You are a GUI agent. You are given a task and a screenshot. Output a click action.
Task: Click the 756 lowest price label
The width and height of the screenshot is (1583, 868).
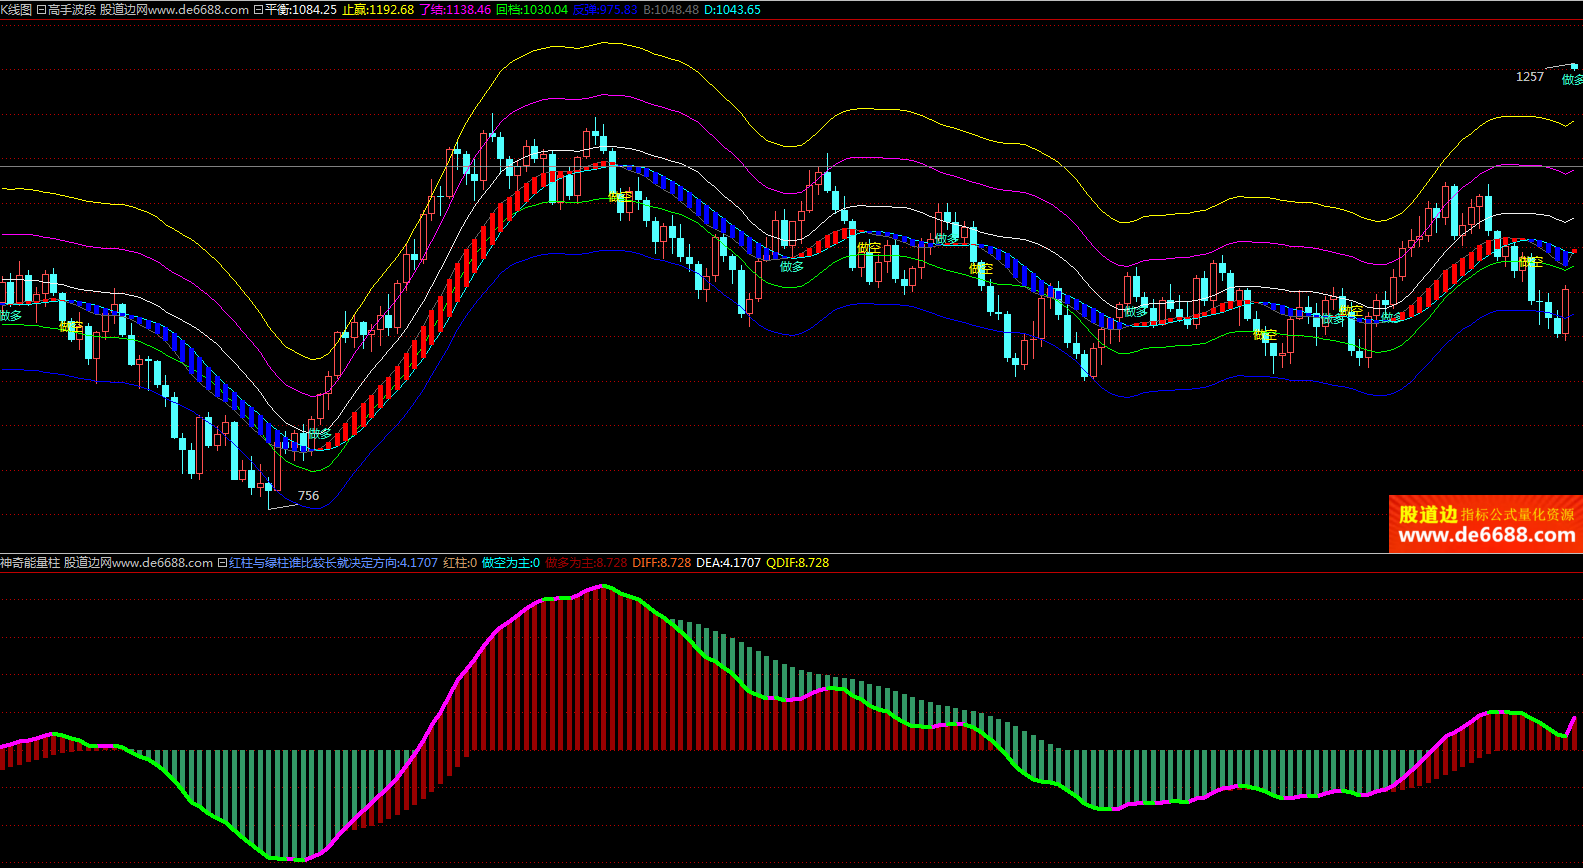[x=309, y=496]
